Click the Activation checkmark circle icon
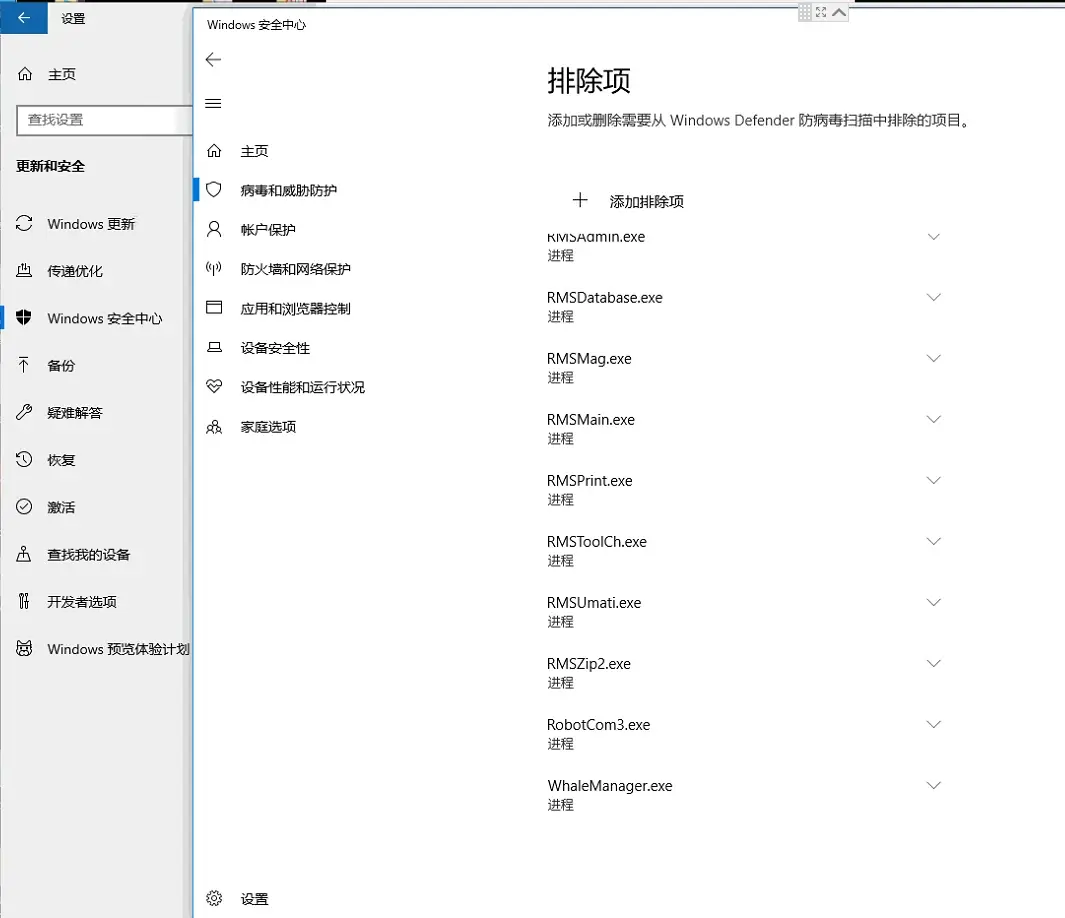The height and width of the screenshot is (918, 1065). click(24, 507)
